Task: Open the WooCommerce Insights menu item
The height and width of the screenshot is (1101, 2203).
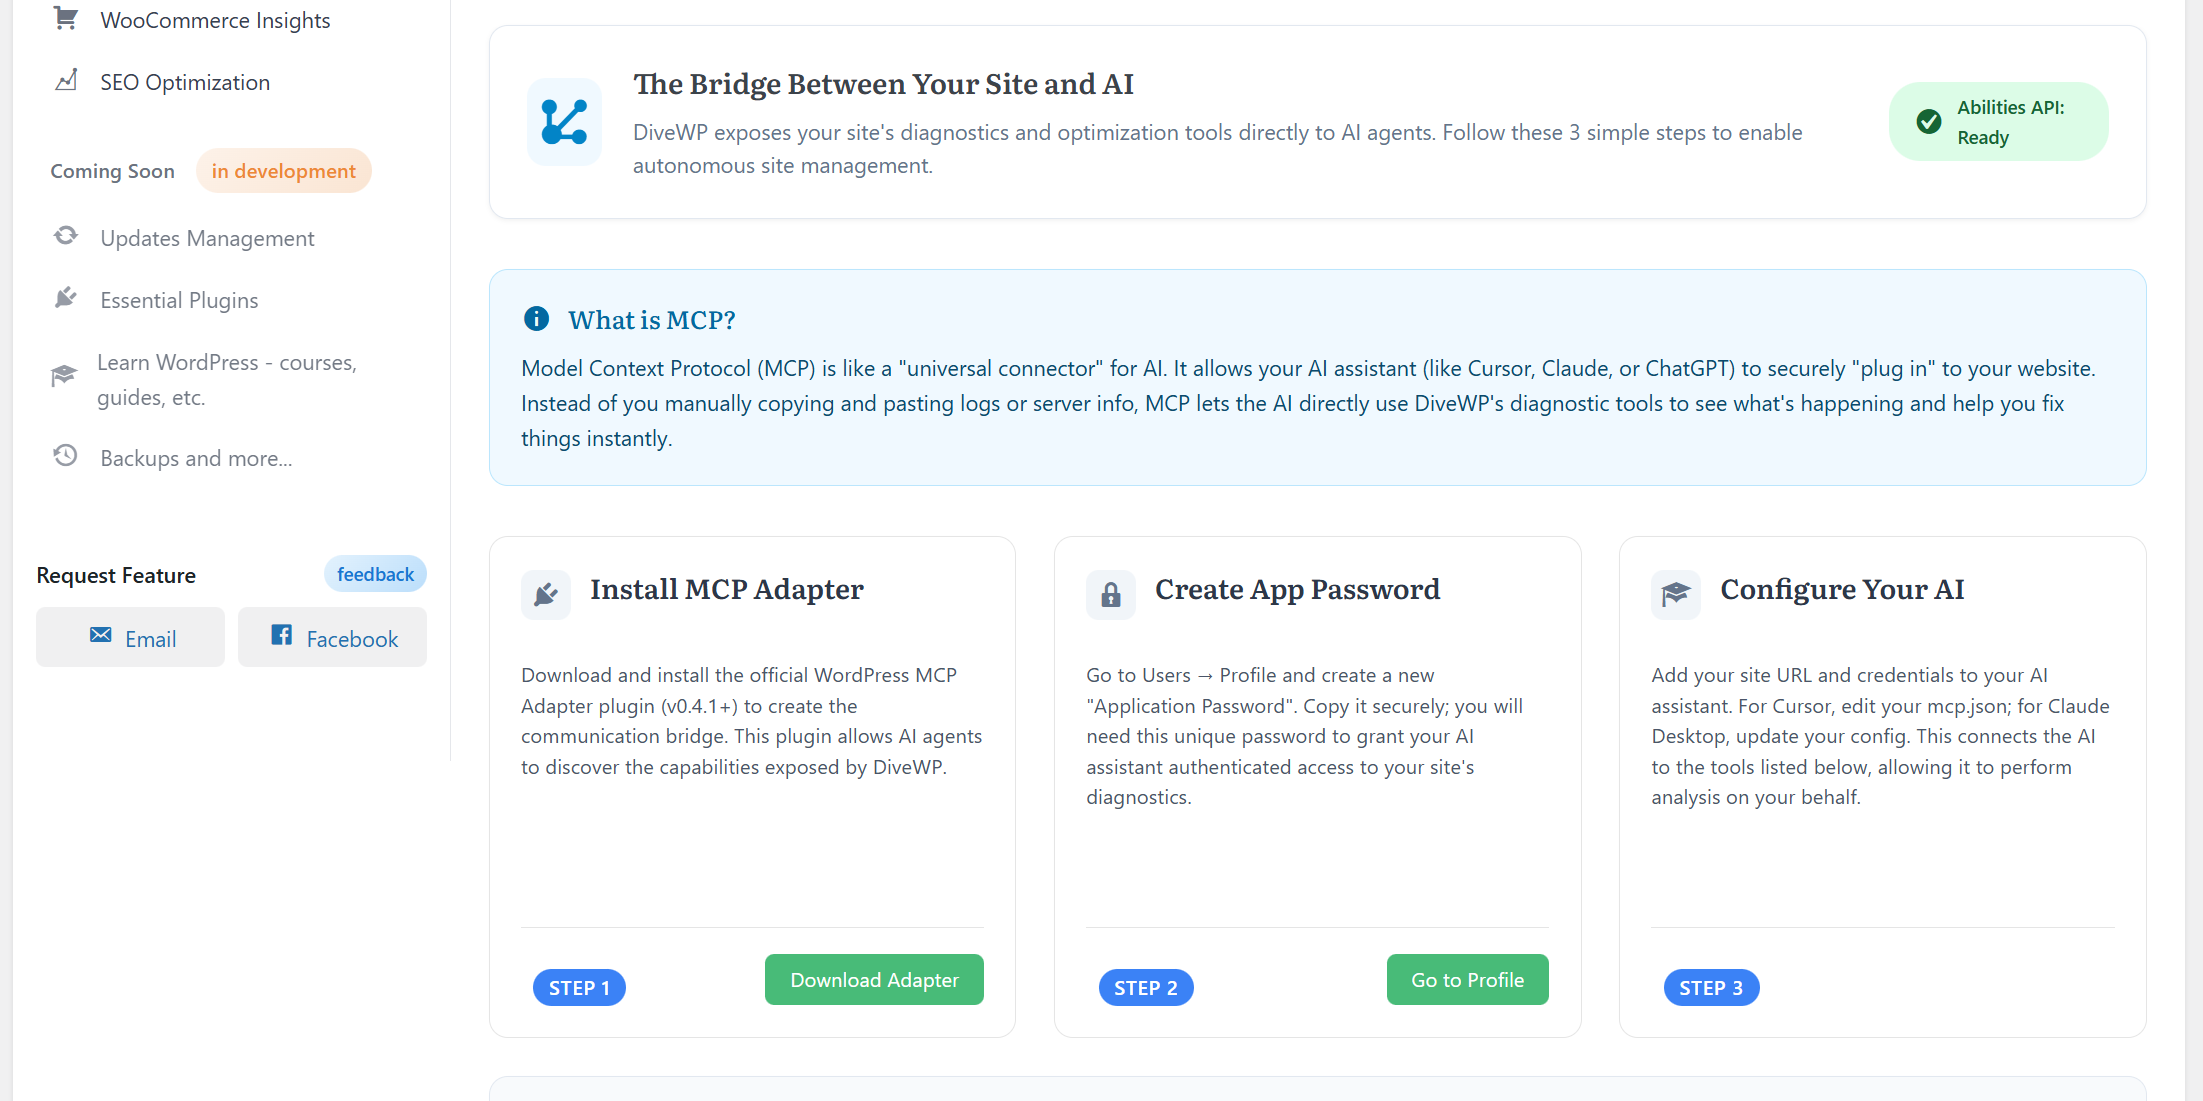Action: tap(215, 21)
